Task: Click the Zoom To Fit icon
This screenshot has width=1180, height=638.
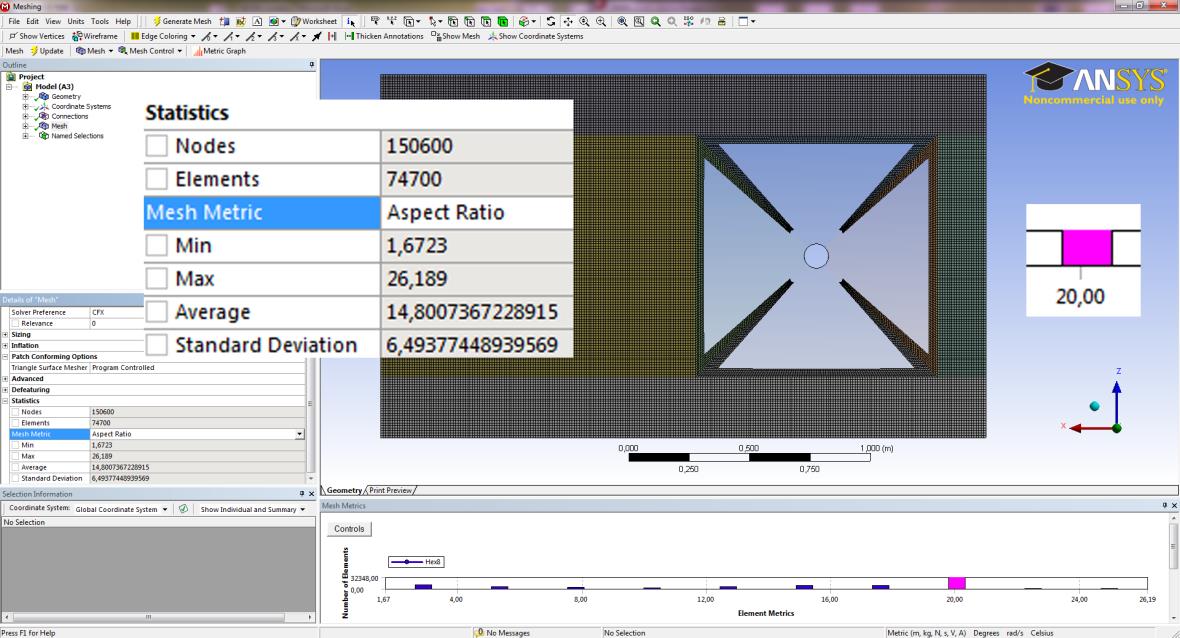Action: (x=622, y=21)
